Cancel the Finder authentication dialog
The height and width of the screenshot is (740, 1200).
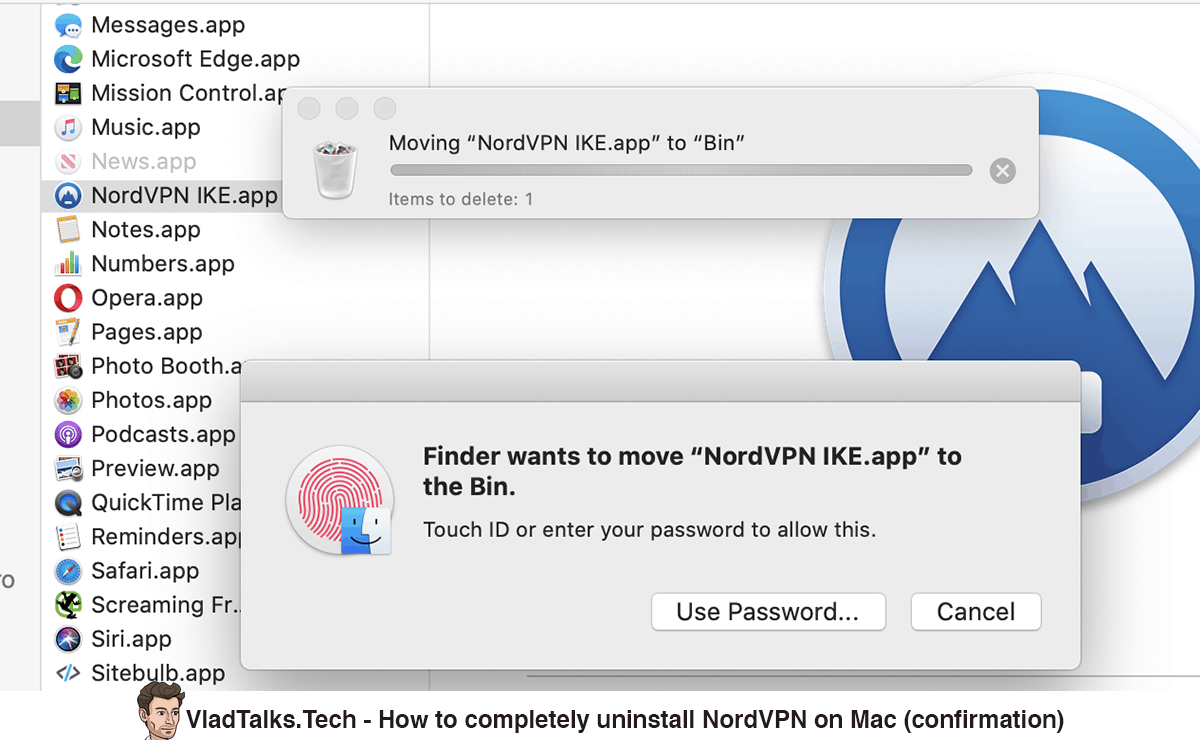pyautogui.click(x=976, y=612)
